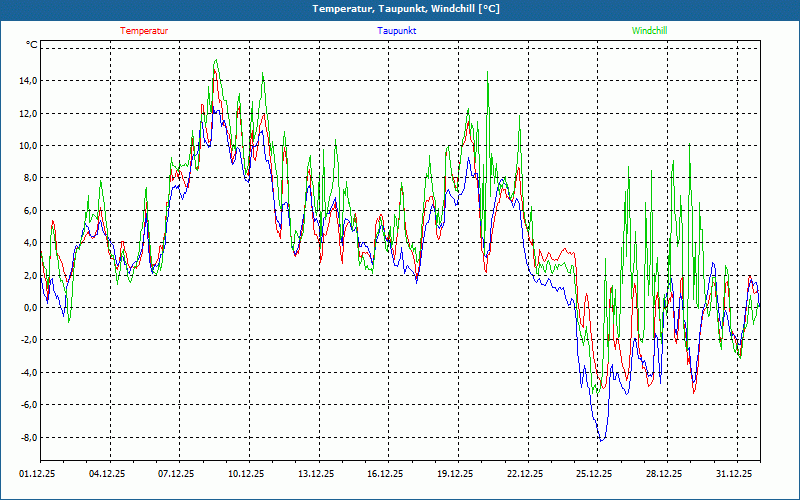Select the 0,0 y-axis value label

29,308
